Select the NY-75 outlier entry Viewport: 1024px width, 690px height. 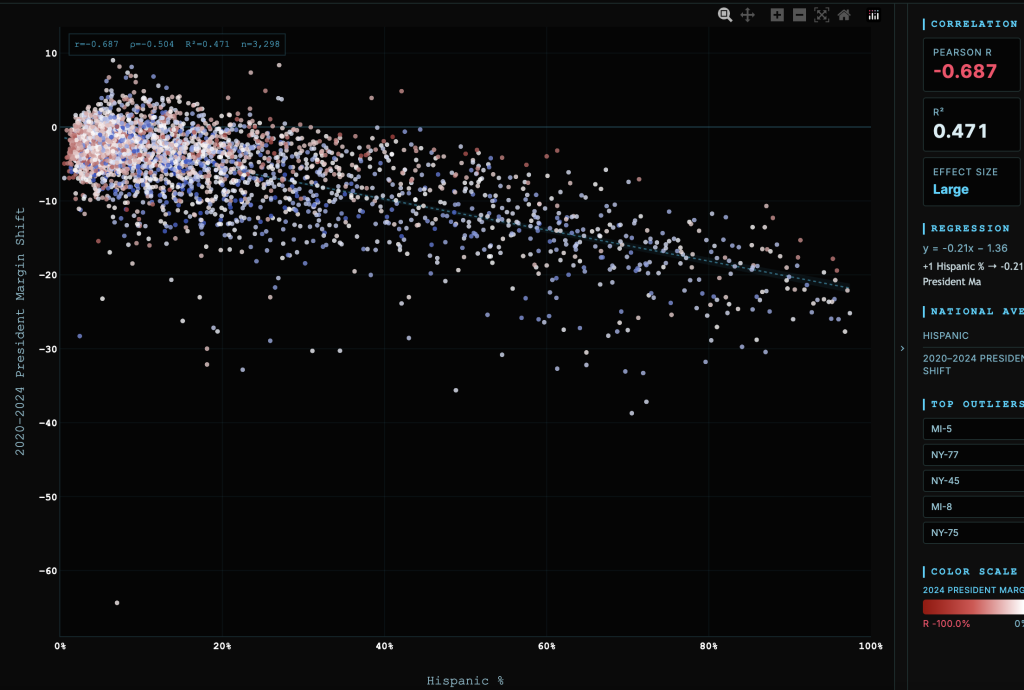point(973,533)
